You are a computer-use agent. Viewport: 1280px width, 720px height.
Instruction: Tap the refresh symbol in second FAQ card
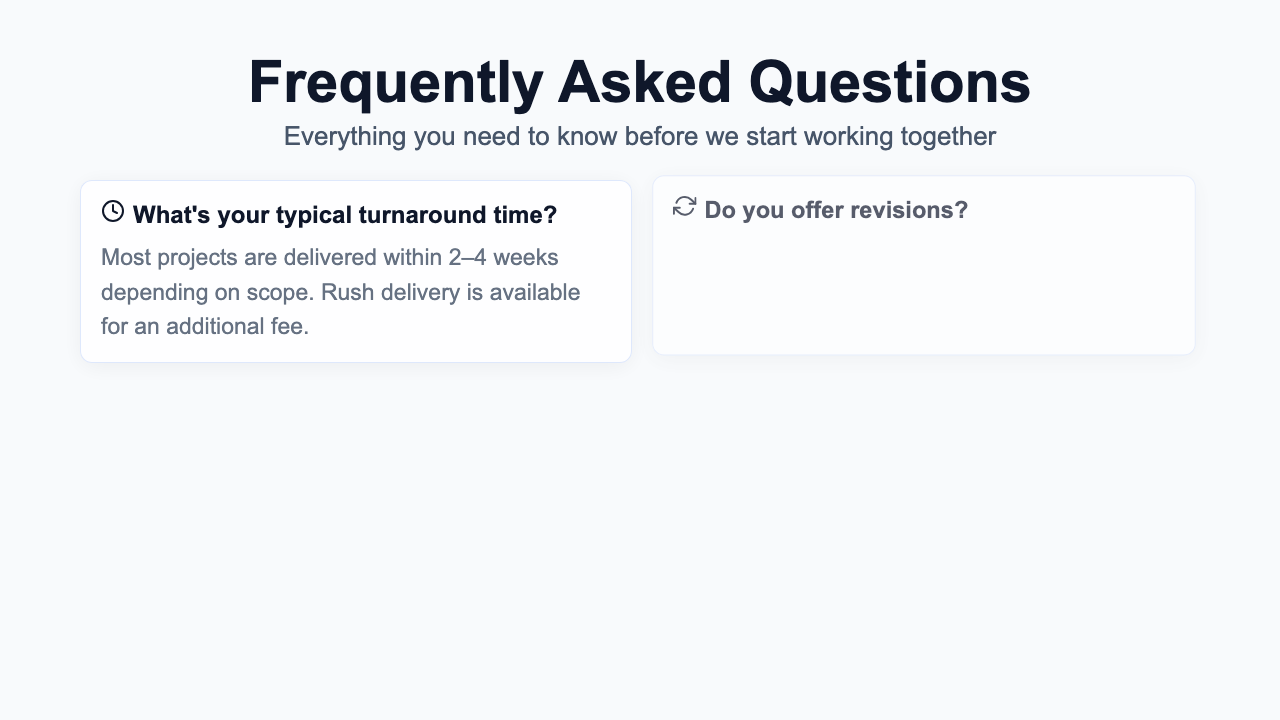pyautogui.click(x=684, y=206)
